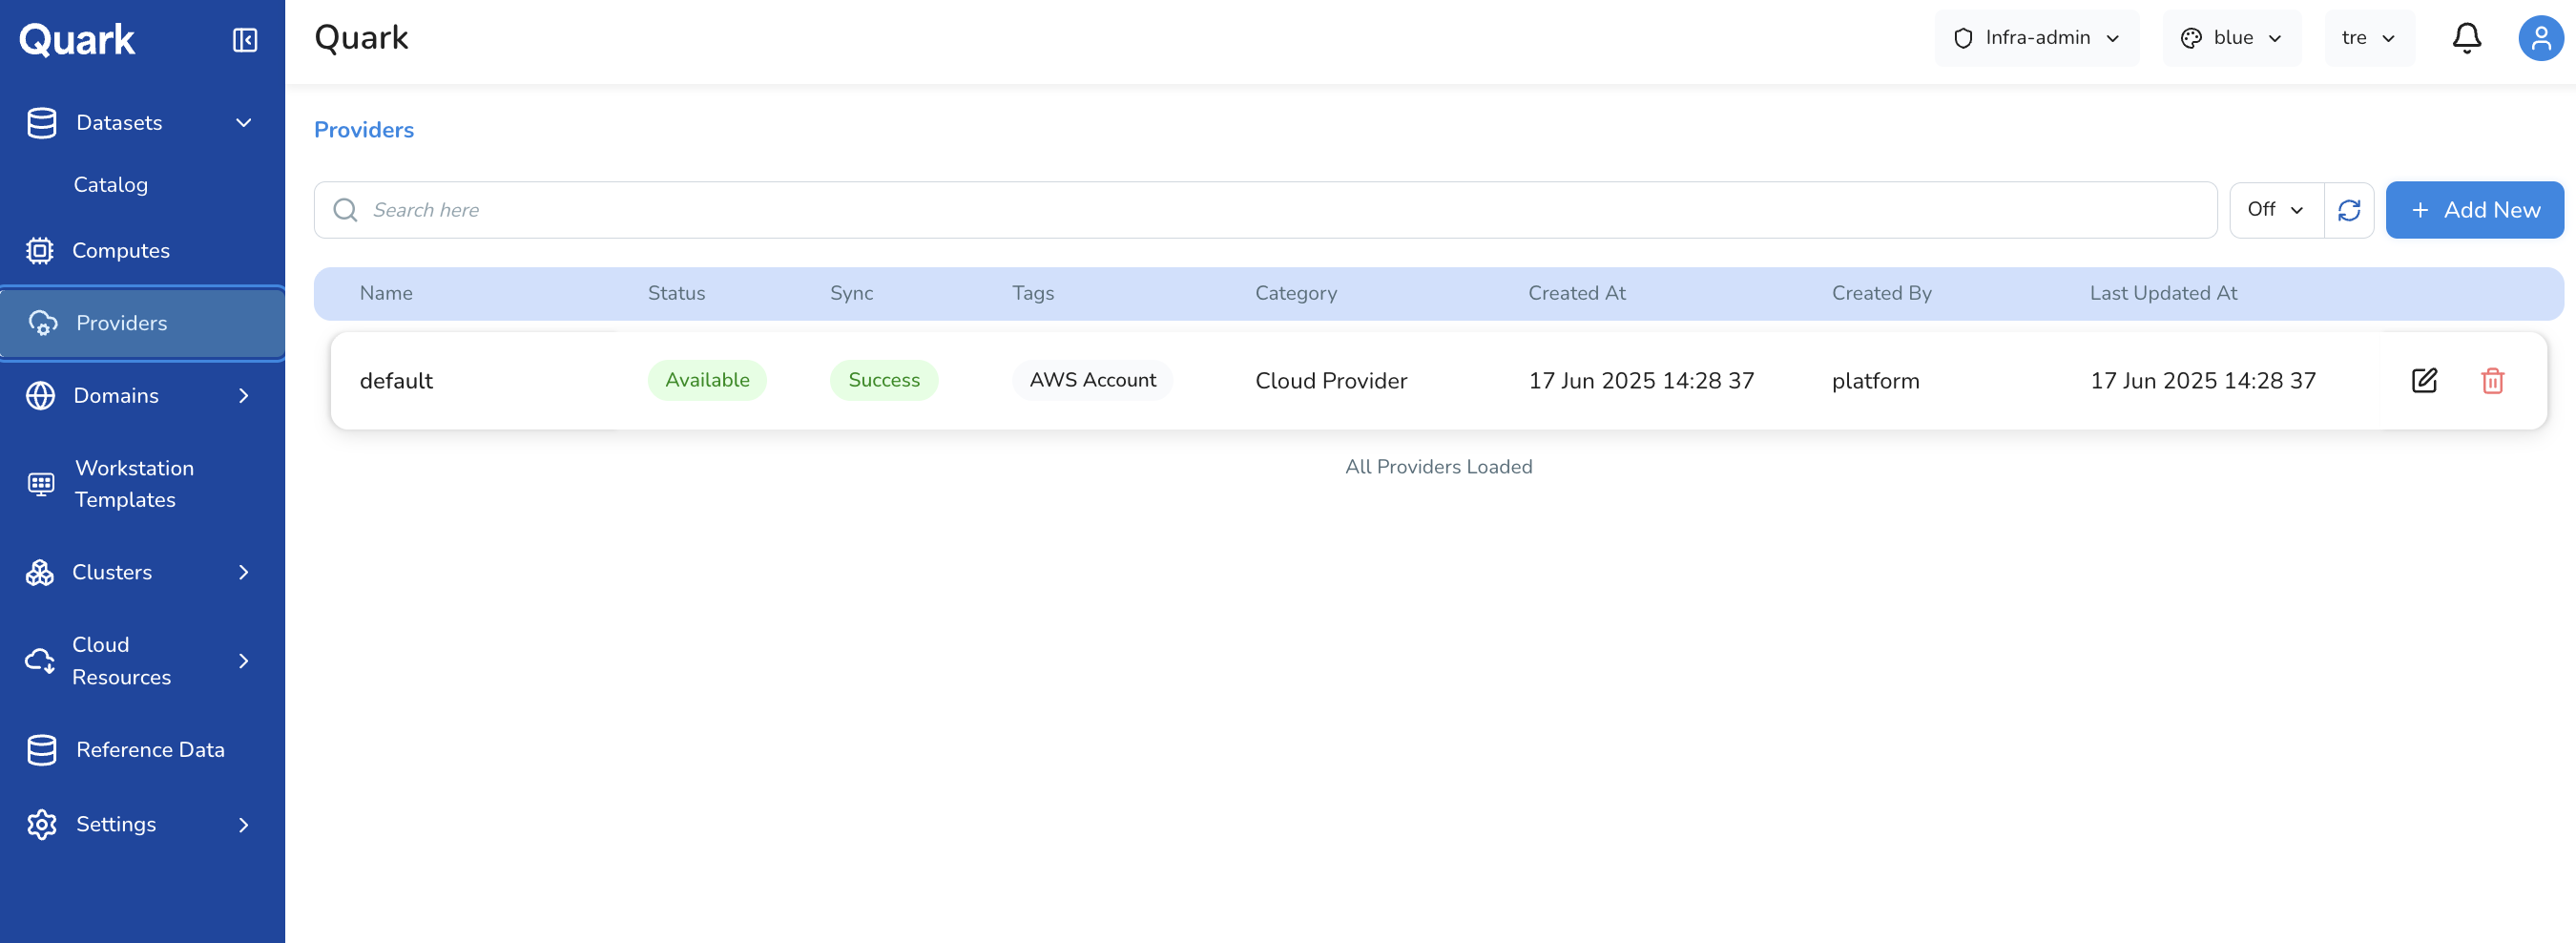Click the Providers breadcrumb link
The image size is (2576, 943).
tap(364, 130)
